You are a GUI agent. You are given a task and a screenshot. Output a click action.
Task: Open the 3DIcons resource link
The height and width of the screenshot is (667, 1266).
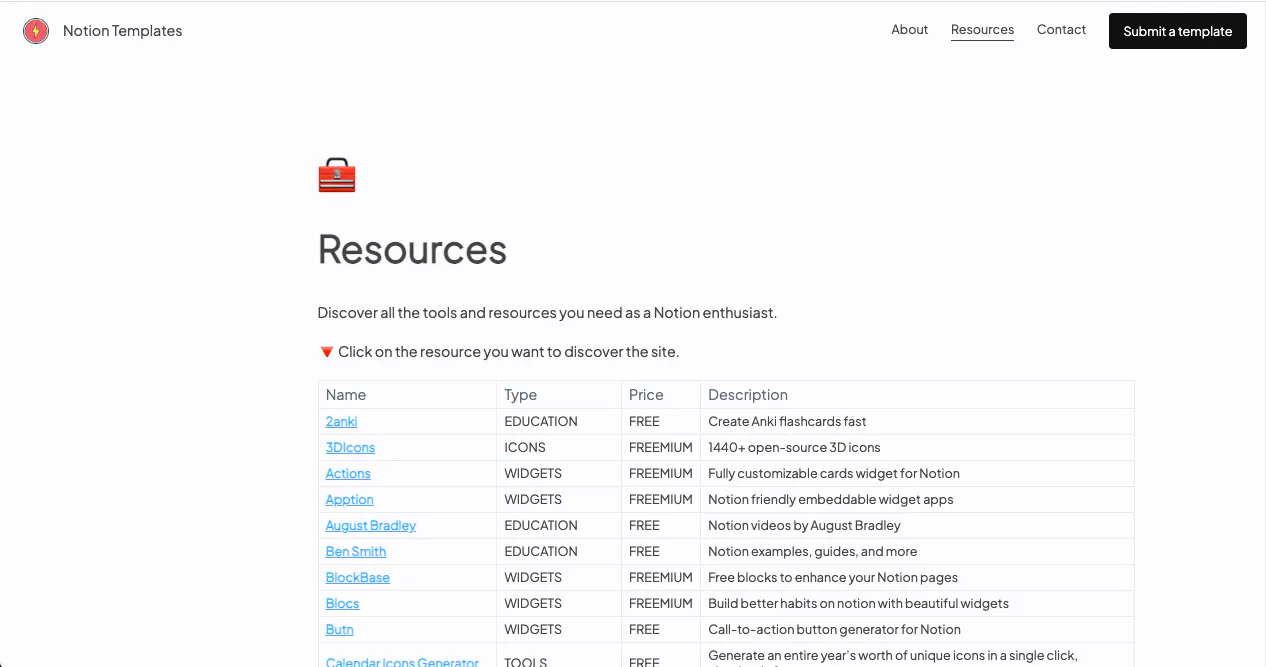click(x=350, y=447)
